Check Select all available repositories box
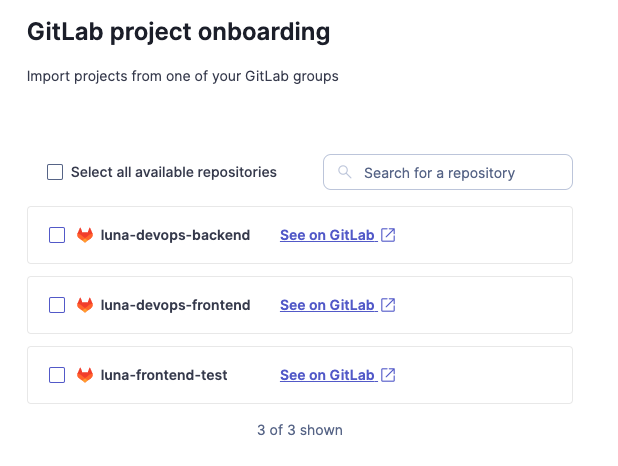The height and width of the screenshot is (466, 618). pos(55,172)
